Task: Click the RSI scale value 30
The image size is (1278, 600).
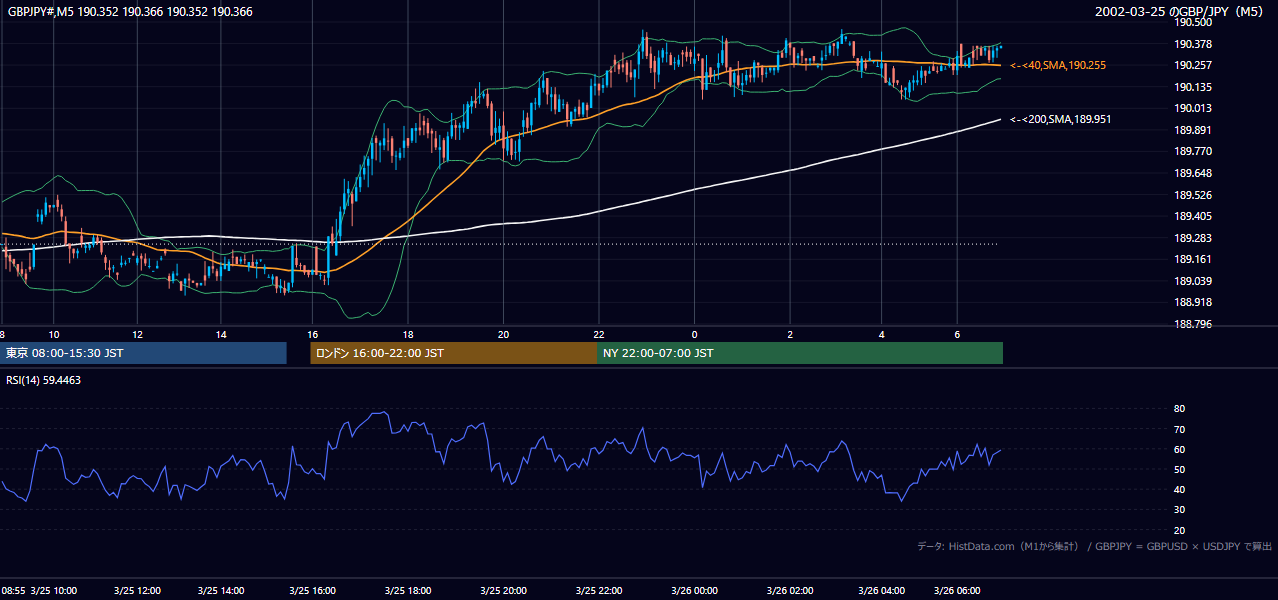Action: pos(1179,510)
